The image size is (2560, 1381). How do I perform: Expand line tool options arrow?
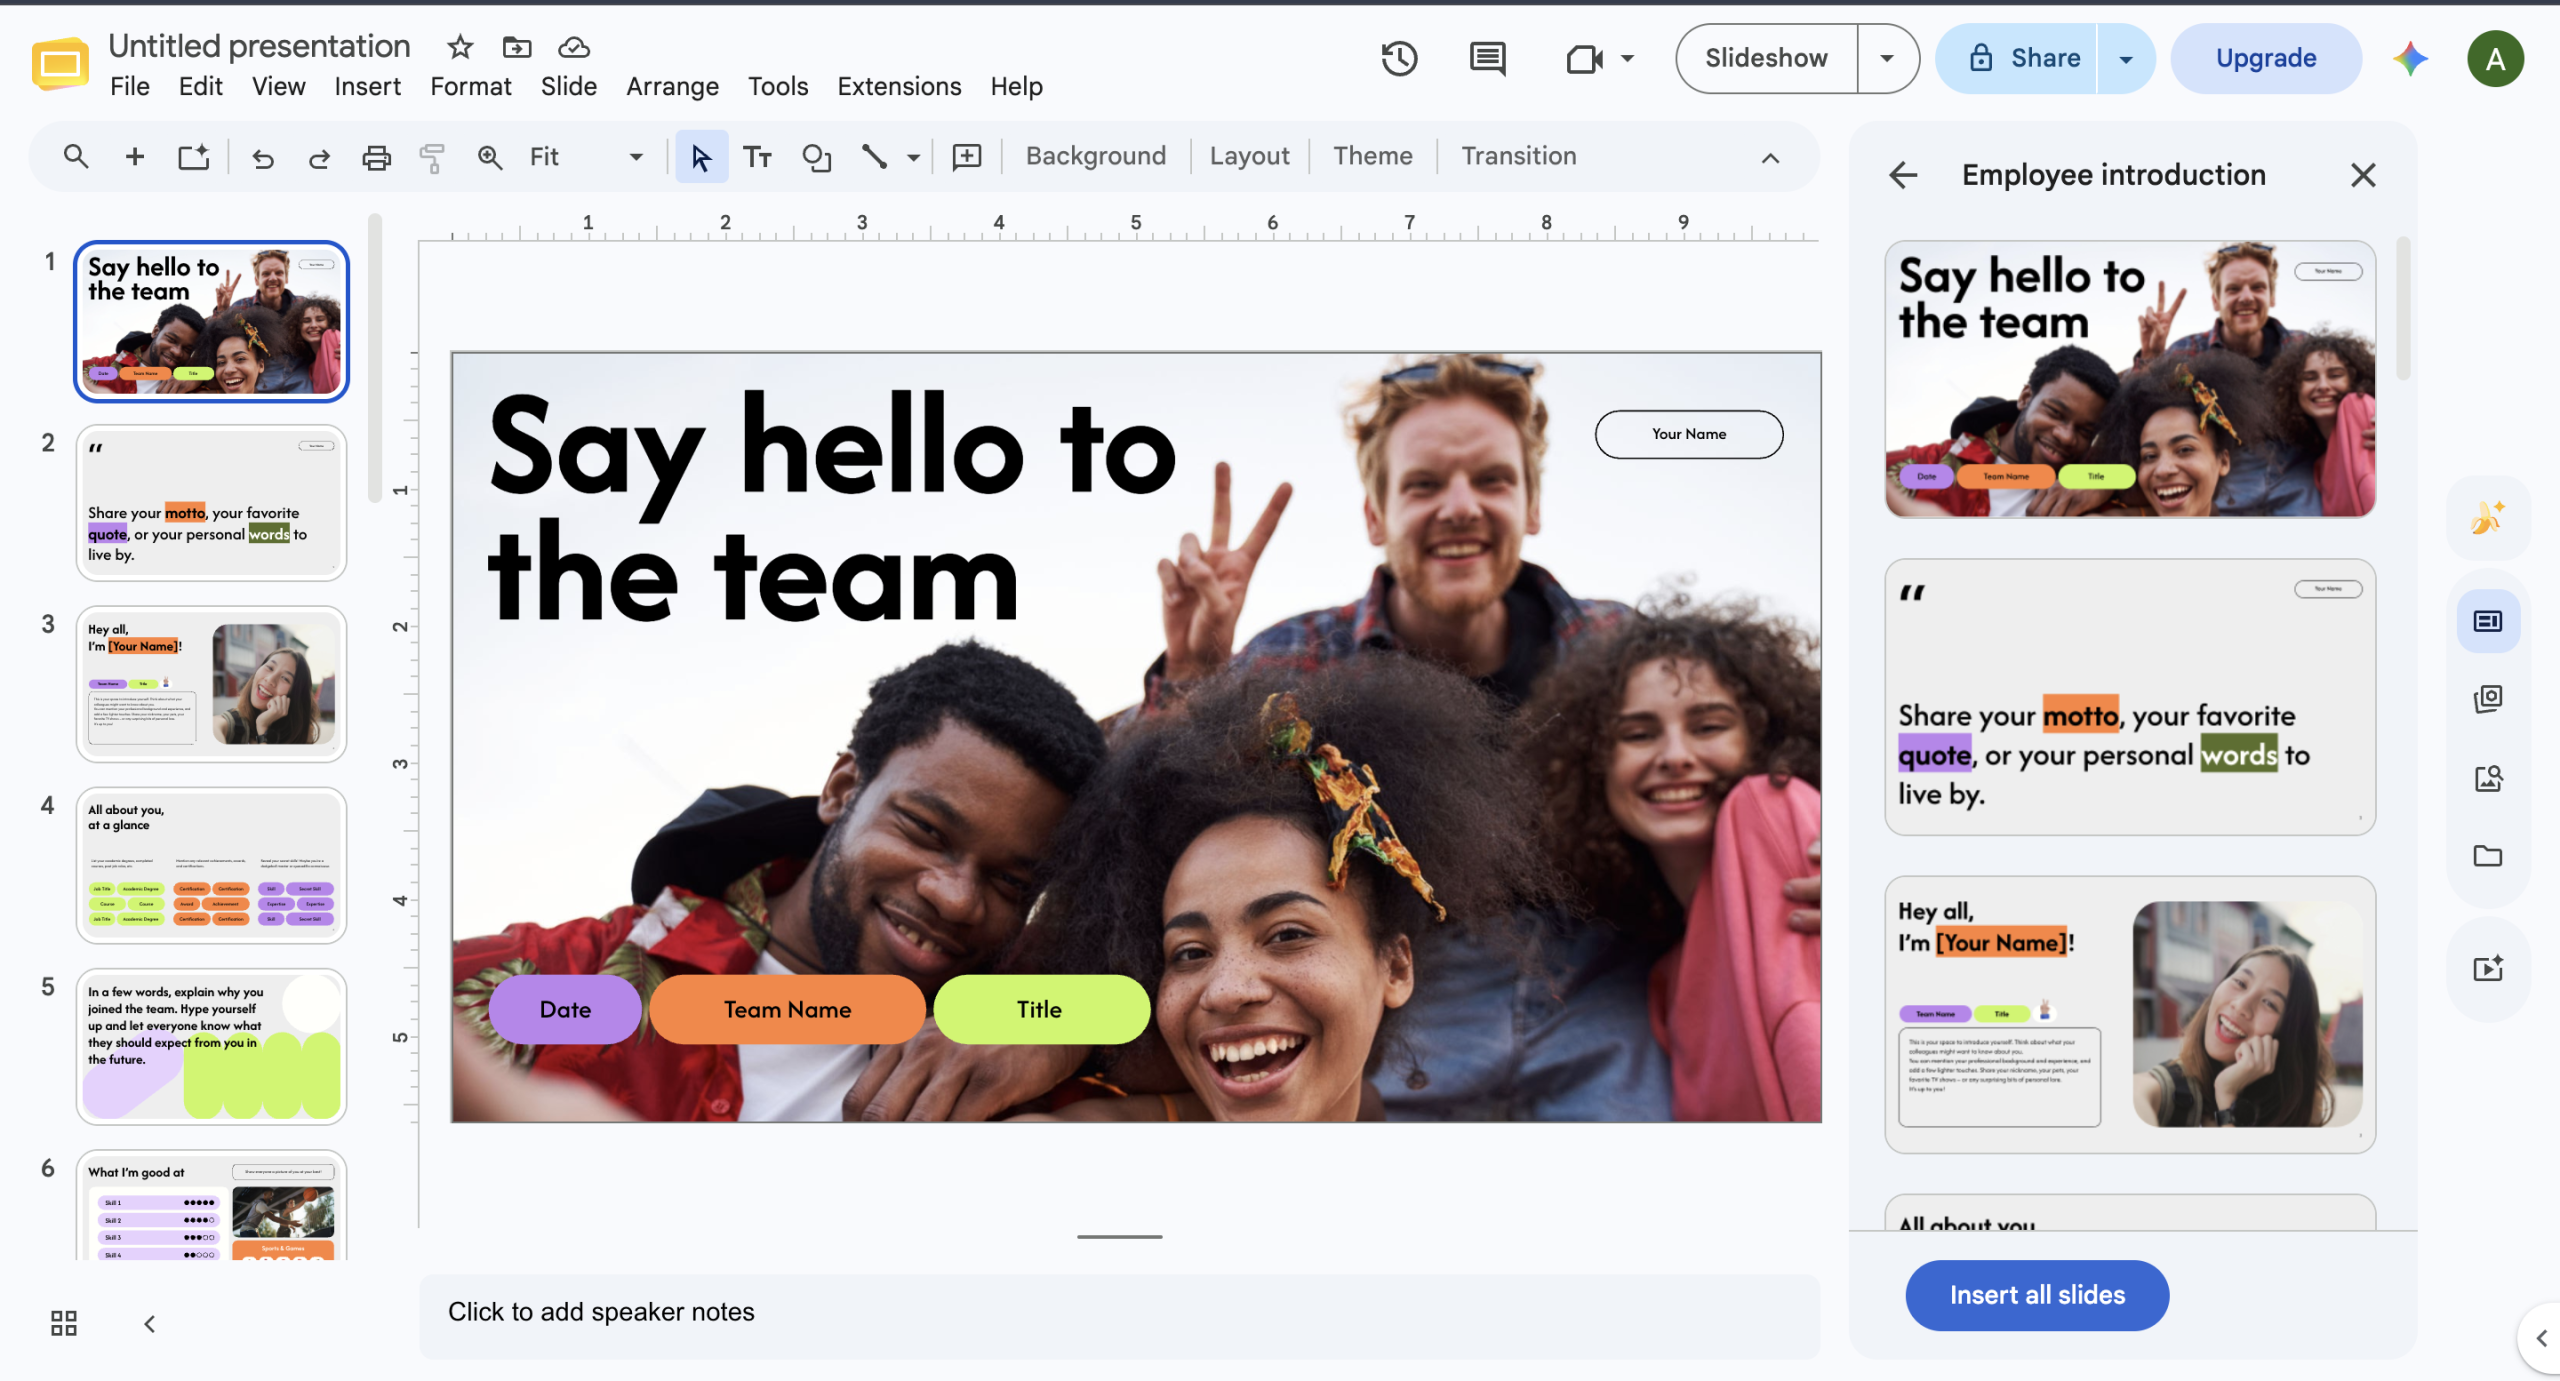(x=913, y=158)
